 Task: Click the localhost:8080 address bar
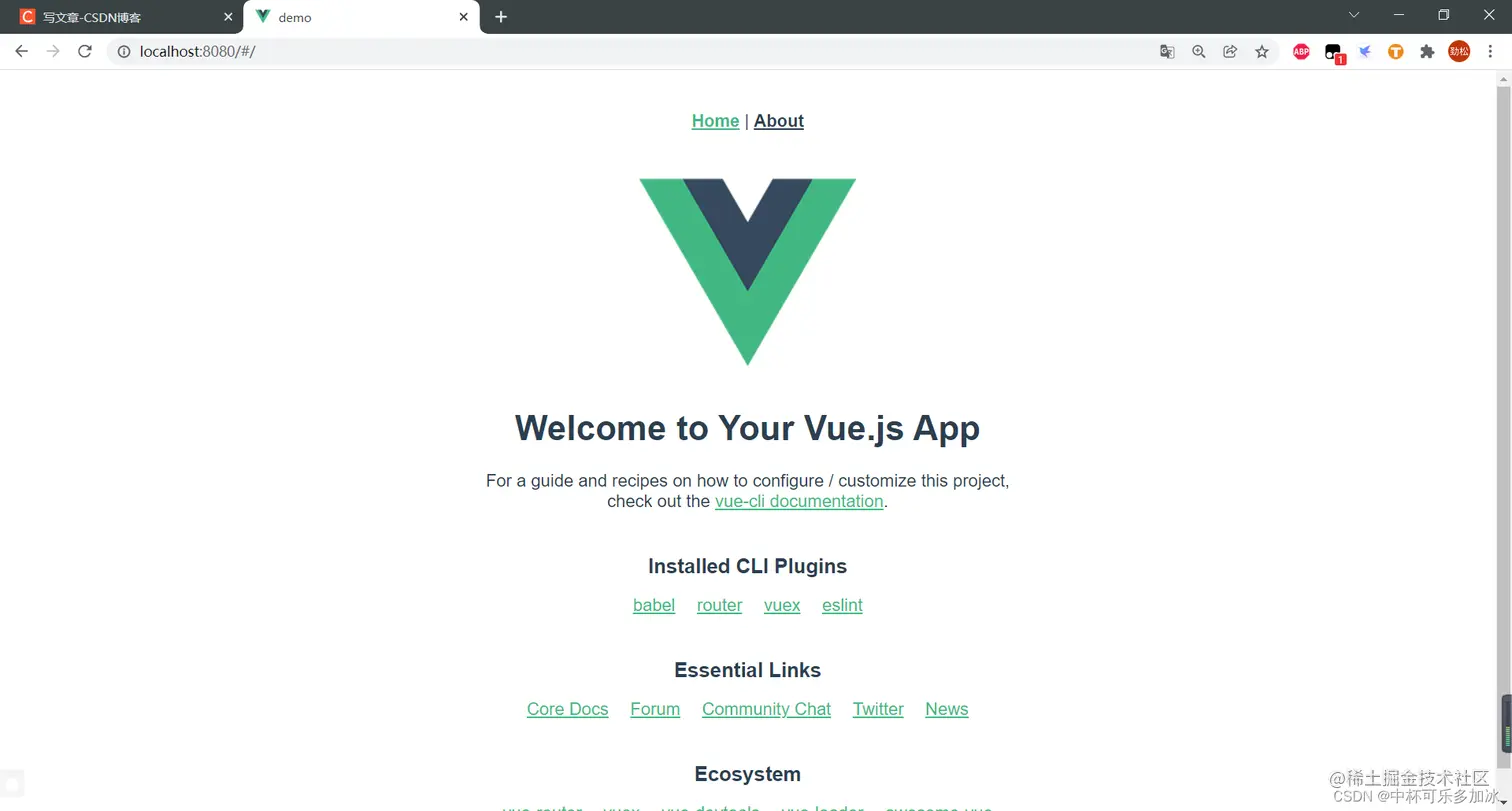[640, 52]
